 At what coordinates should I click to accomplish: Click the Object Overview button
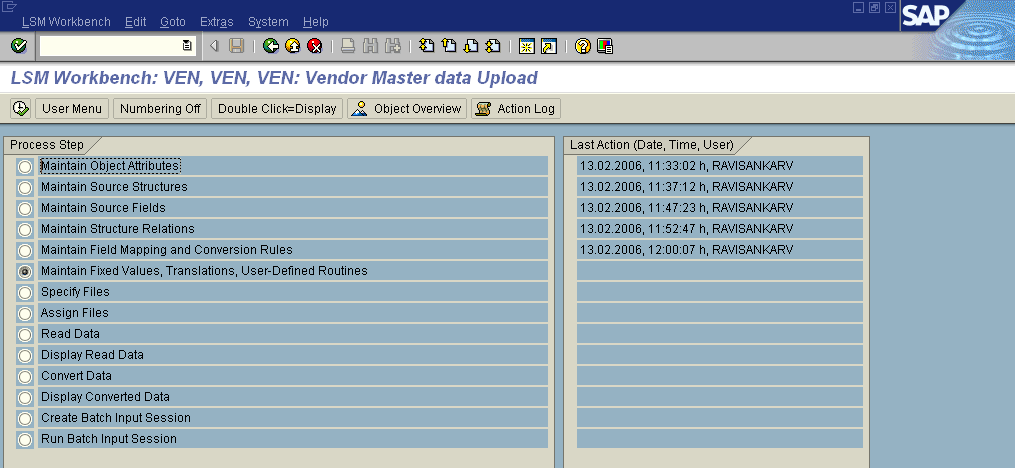pos(406,108)
